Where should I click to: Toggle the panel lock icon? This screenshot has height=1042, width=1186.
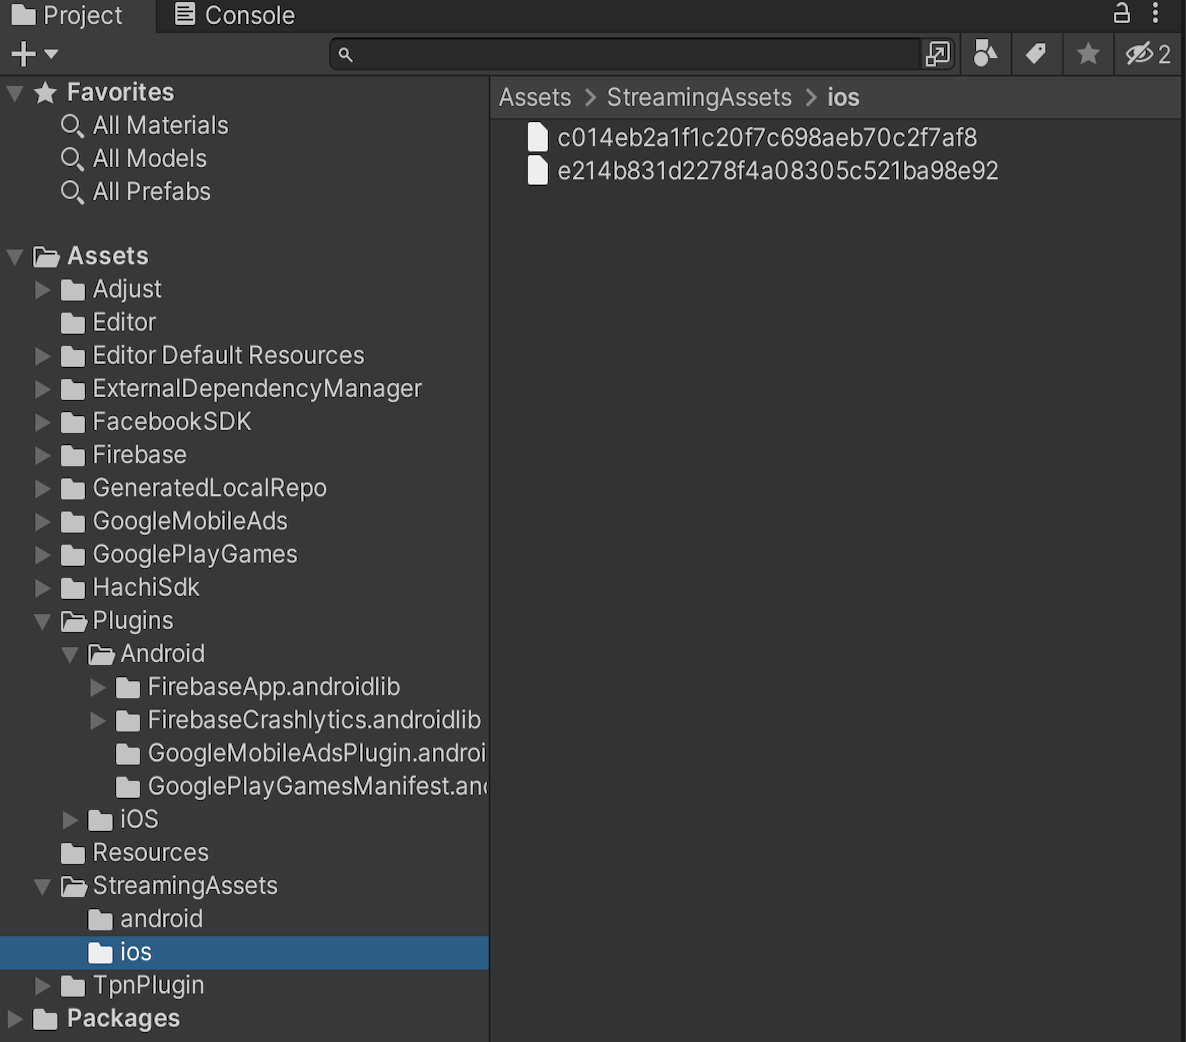[1121, 13]
